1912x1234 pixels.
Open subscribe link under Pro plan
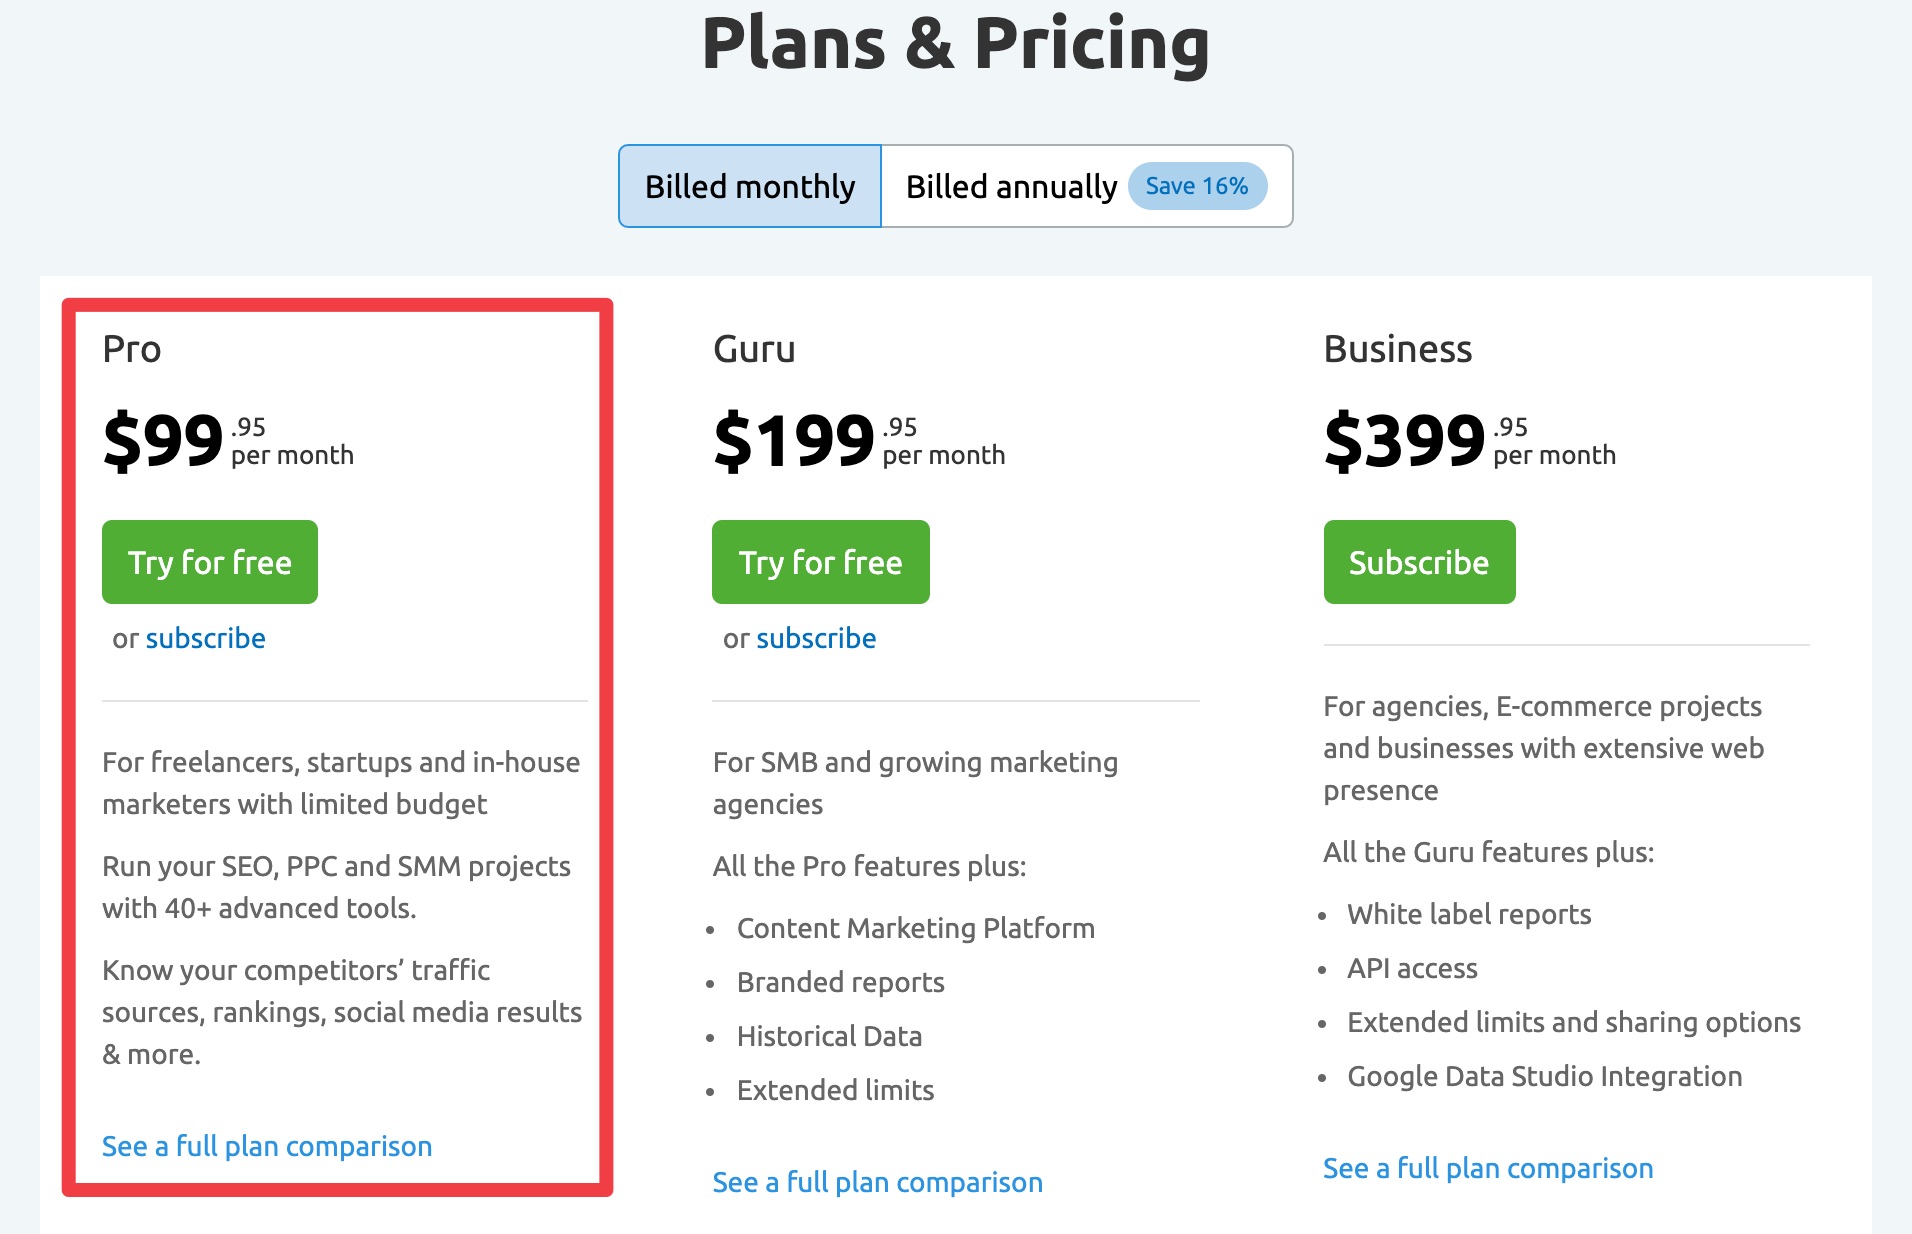coord(205,638)
